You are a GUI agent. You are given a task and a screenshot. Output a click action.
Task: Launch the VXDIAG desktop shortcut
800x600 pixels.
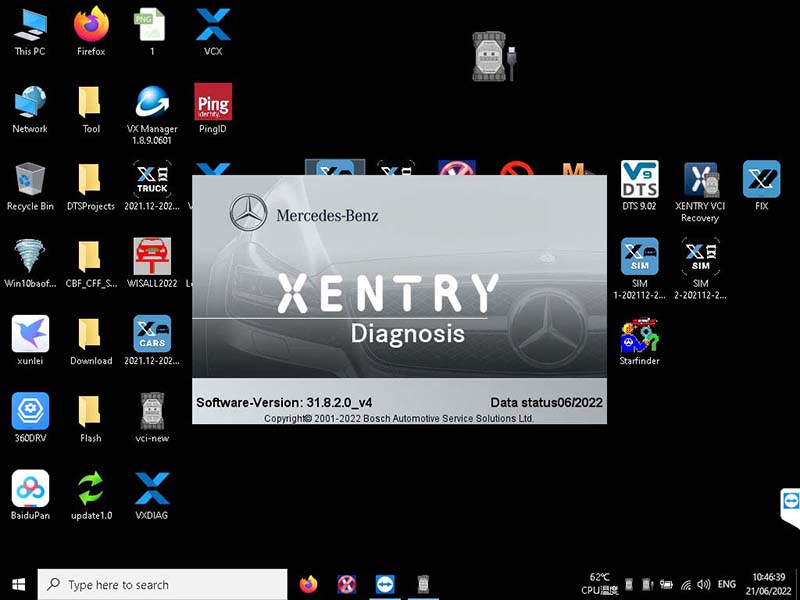click(x=152, y=496)
